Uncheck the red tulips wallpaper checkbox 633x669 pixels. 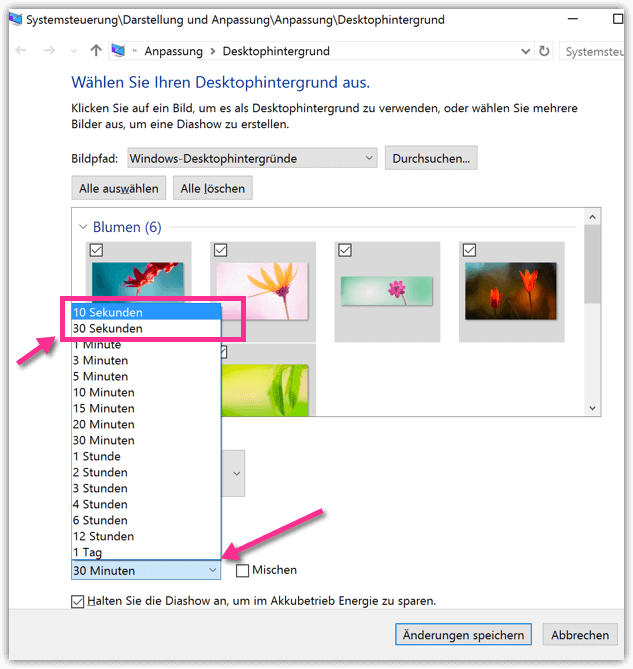469,250
